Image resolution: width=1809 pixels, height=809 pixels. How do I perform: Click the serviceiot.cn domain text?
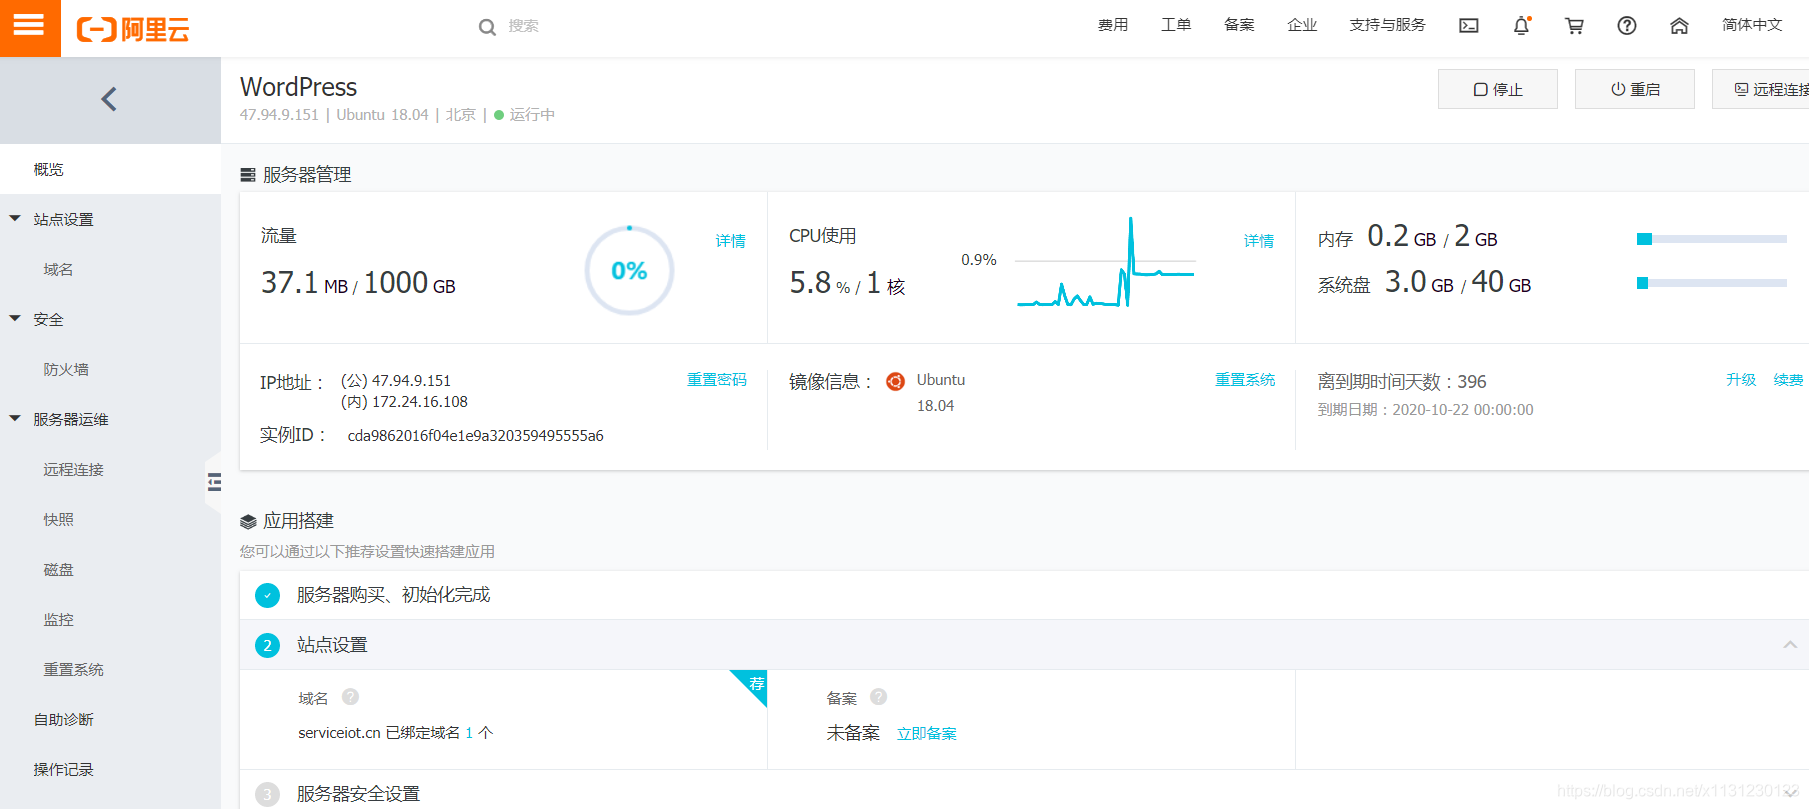tap(339, 733)
